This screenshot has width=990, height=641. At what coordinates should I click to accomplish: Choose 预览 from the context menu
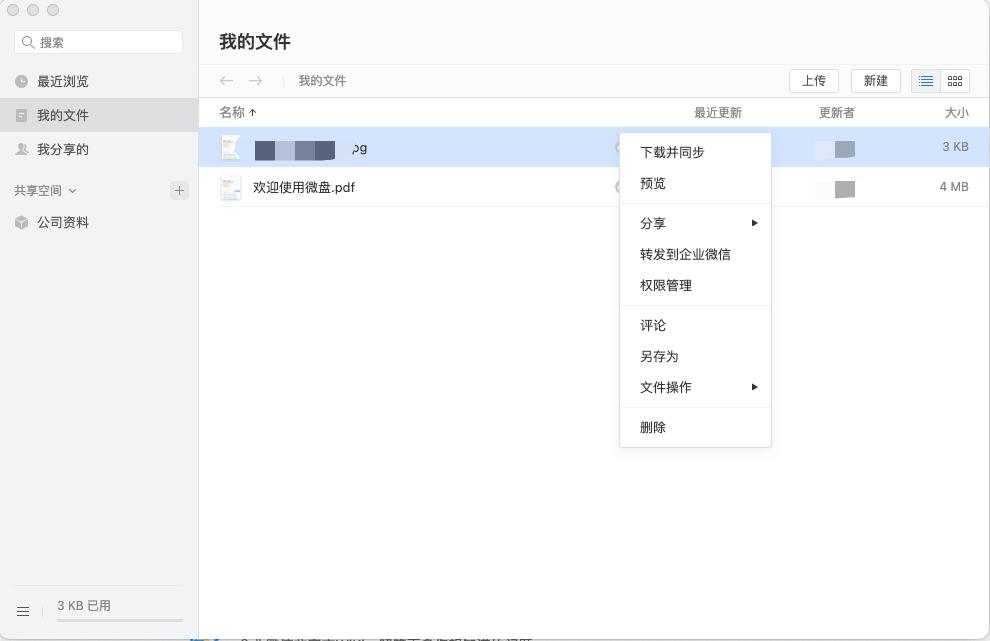point(653,183)
